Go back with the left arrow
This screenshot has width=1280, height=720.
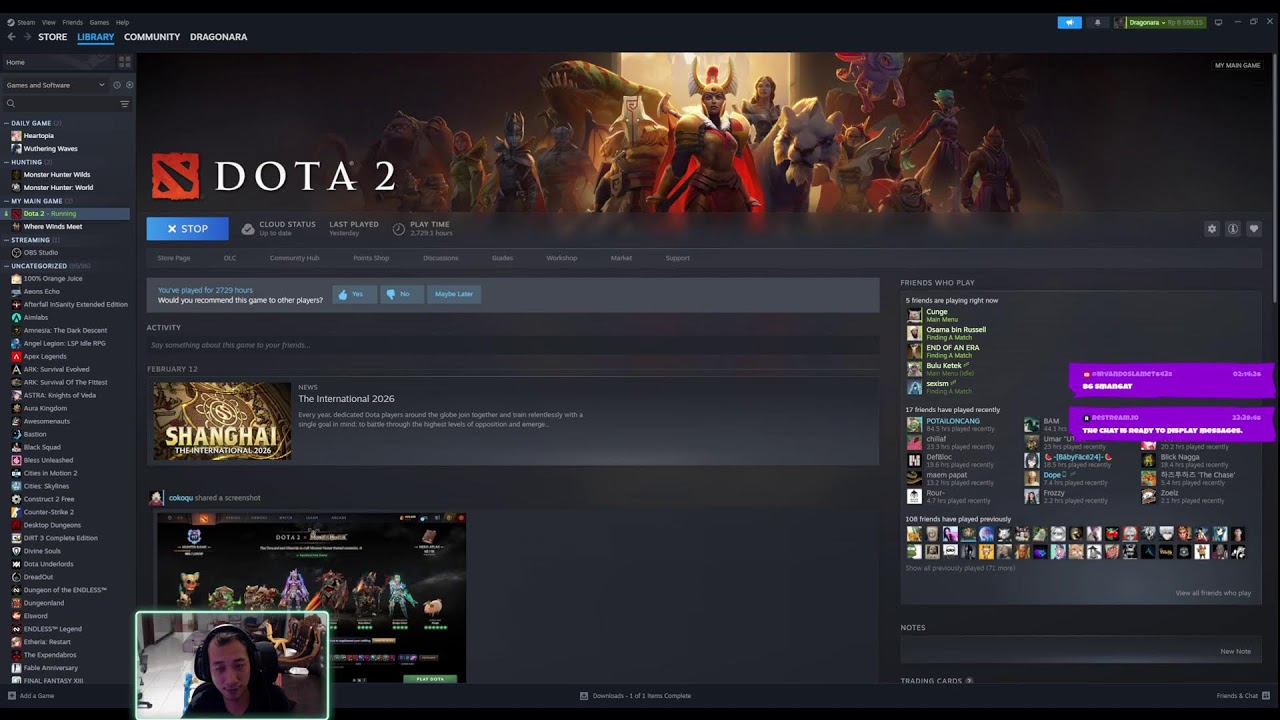point(12,37)
